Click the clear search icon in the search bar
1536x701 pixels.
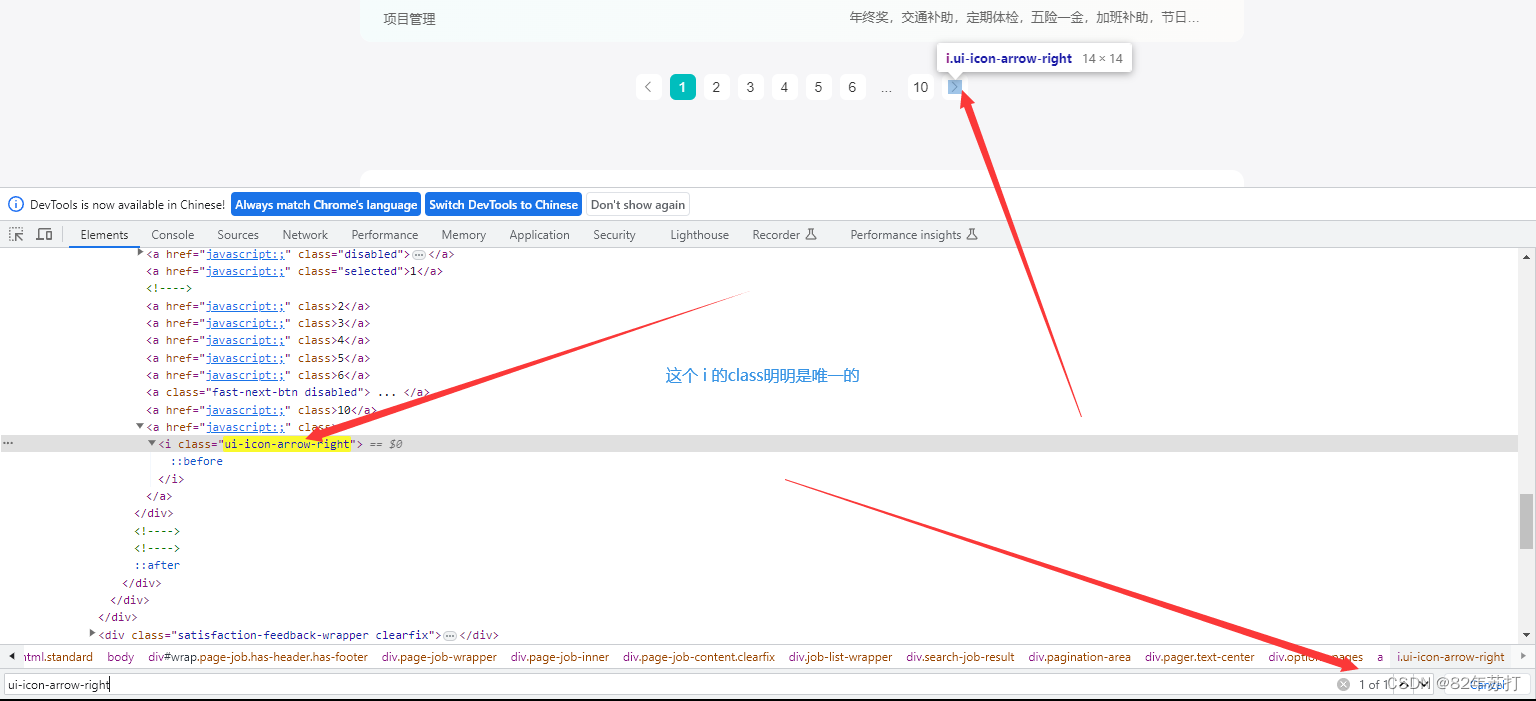(1343, 684)
